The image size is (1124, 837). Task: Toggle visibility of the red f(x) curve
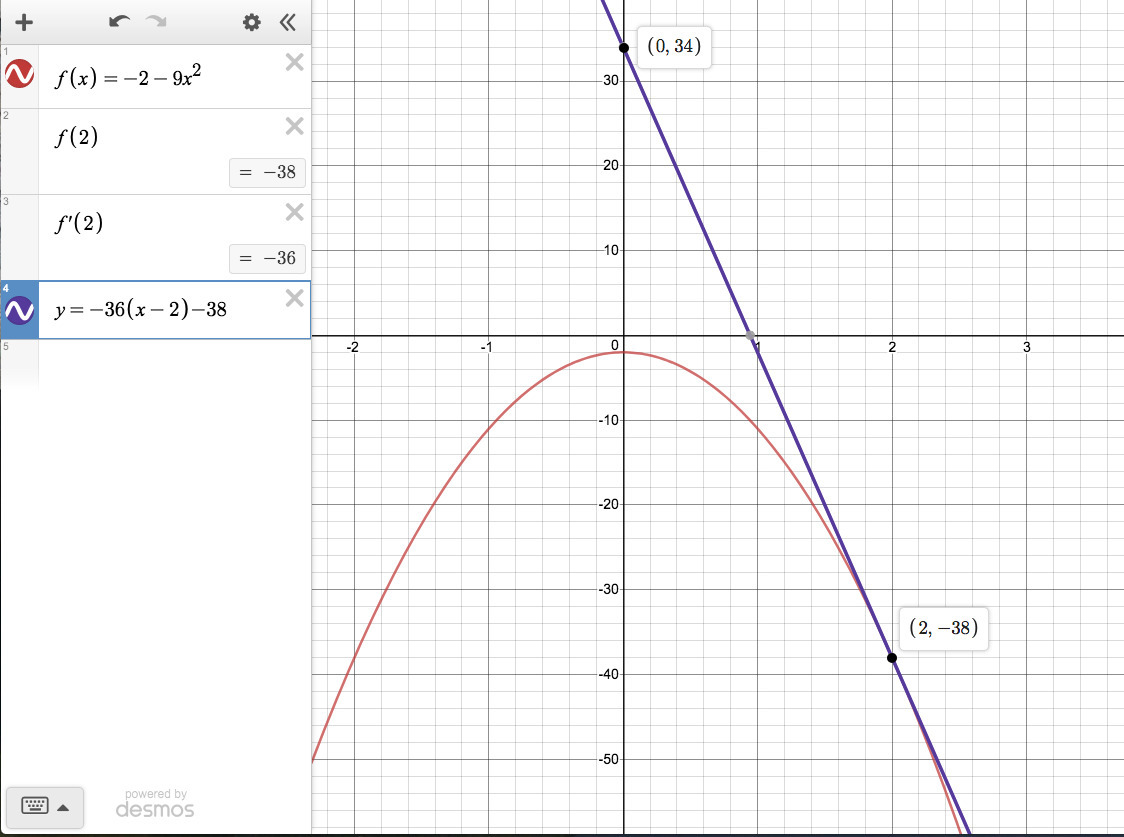pyautogui.click(x=19, y=74)
